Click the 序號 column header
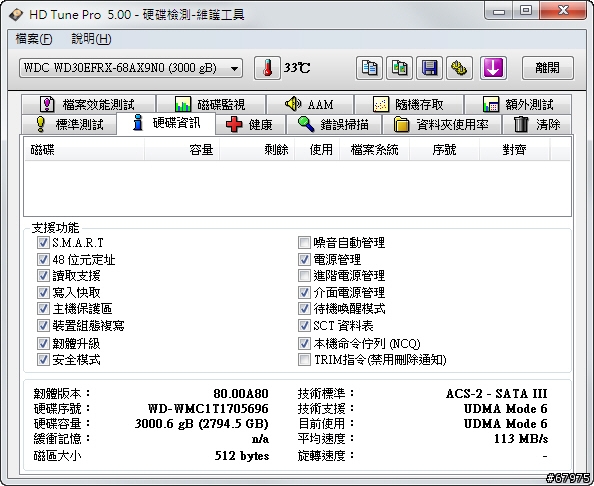The image size is (594, 486). [x=444, y=150]
